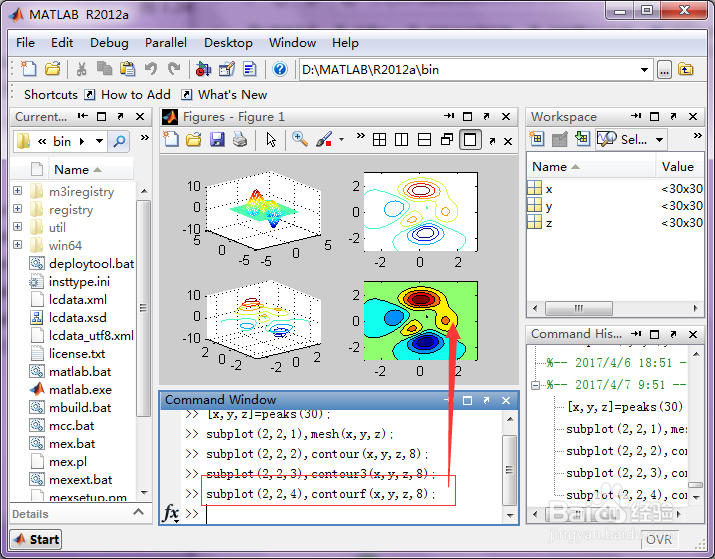Open the Parallel menu
The image size is (715, 559).
pos(166,43)
